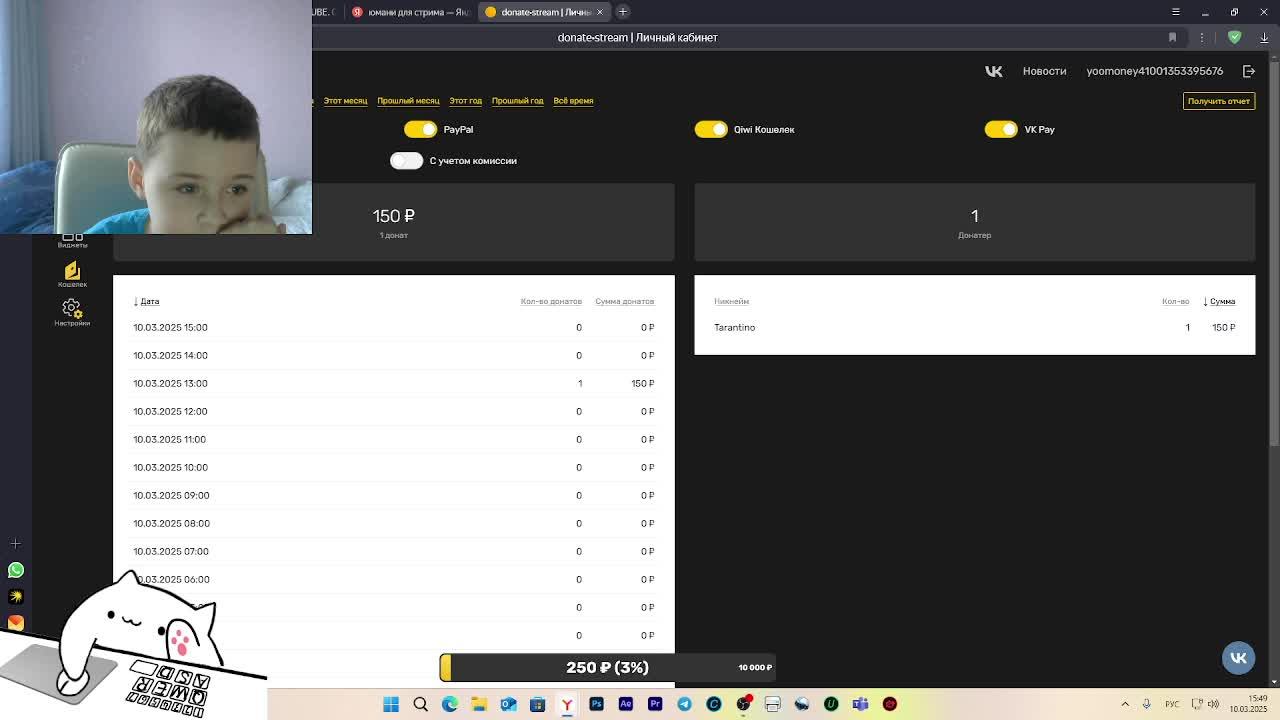Open the Настройки settings gear in sidebar
This screenshot has width=1280, height=720.
click(x=71, y=312)
